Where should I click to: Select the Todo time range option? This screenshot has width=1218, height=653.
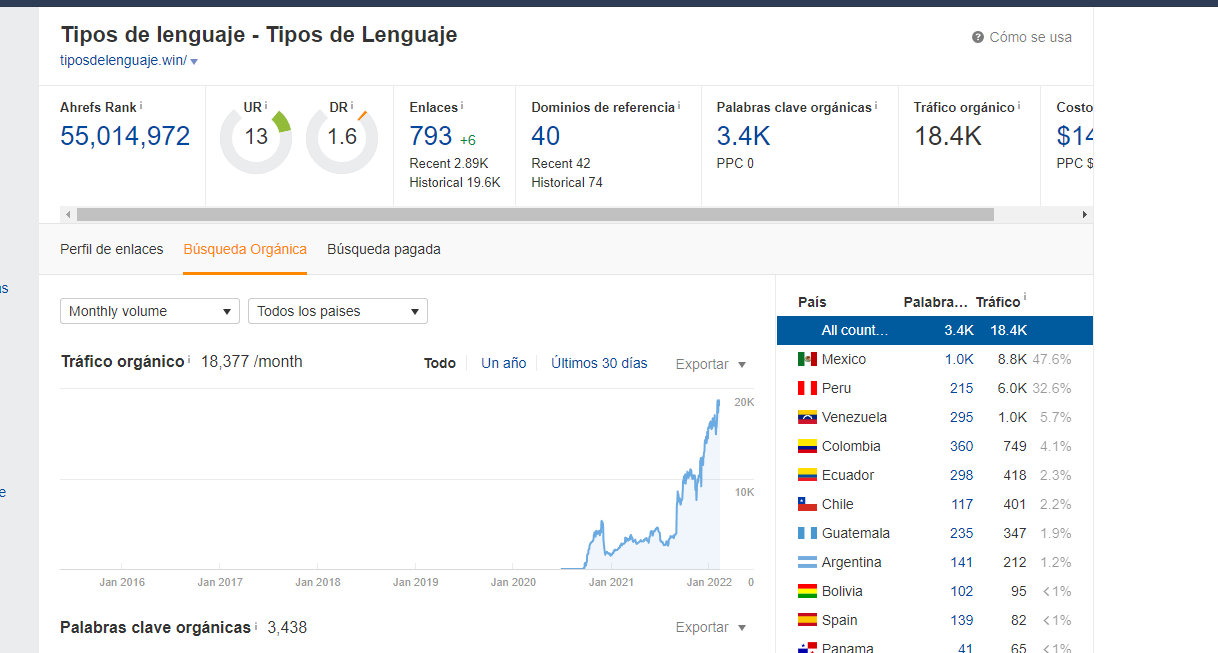(x=439, y=363)
